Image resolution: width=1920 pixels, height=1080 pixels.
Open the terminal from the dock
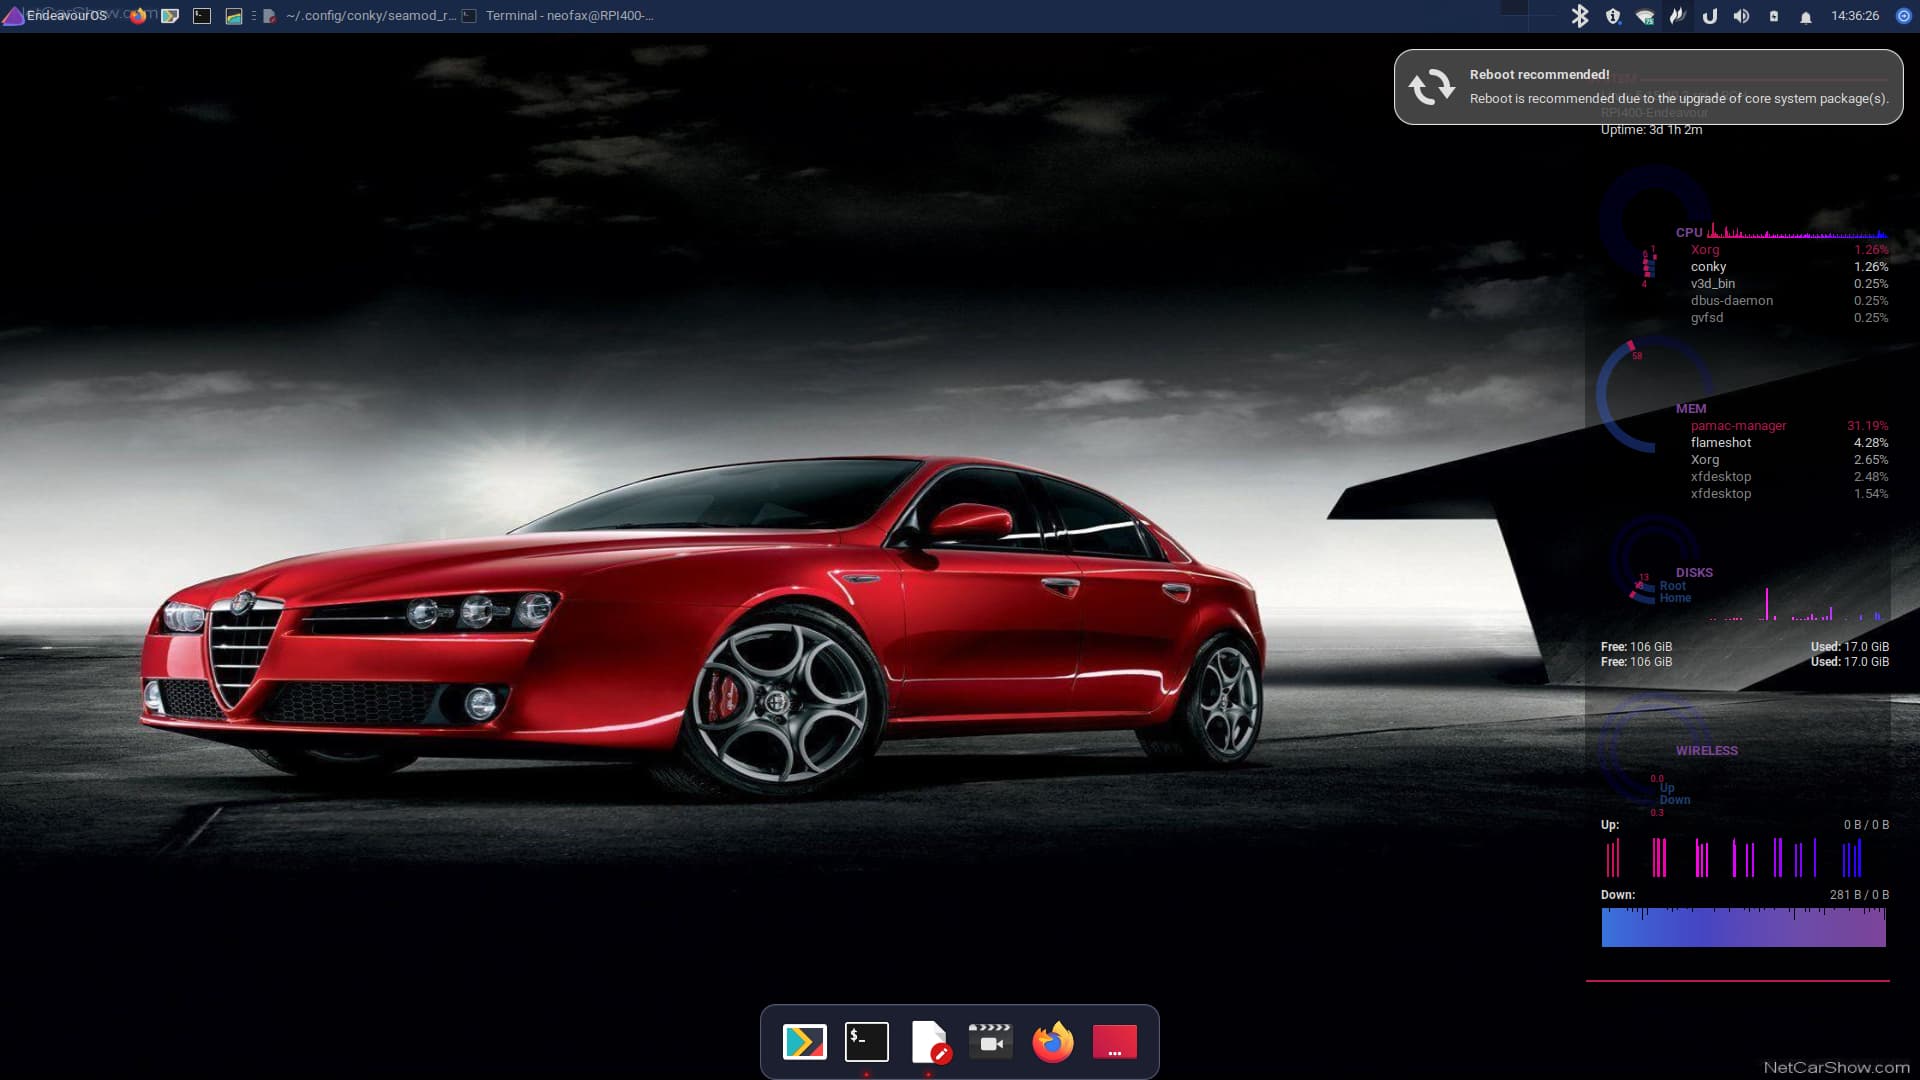[x=867, y=1042]
